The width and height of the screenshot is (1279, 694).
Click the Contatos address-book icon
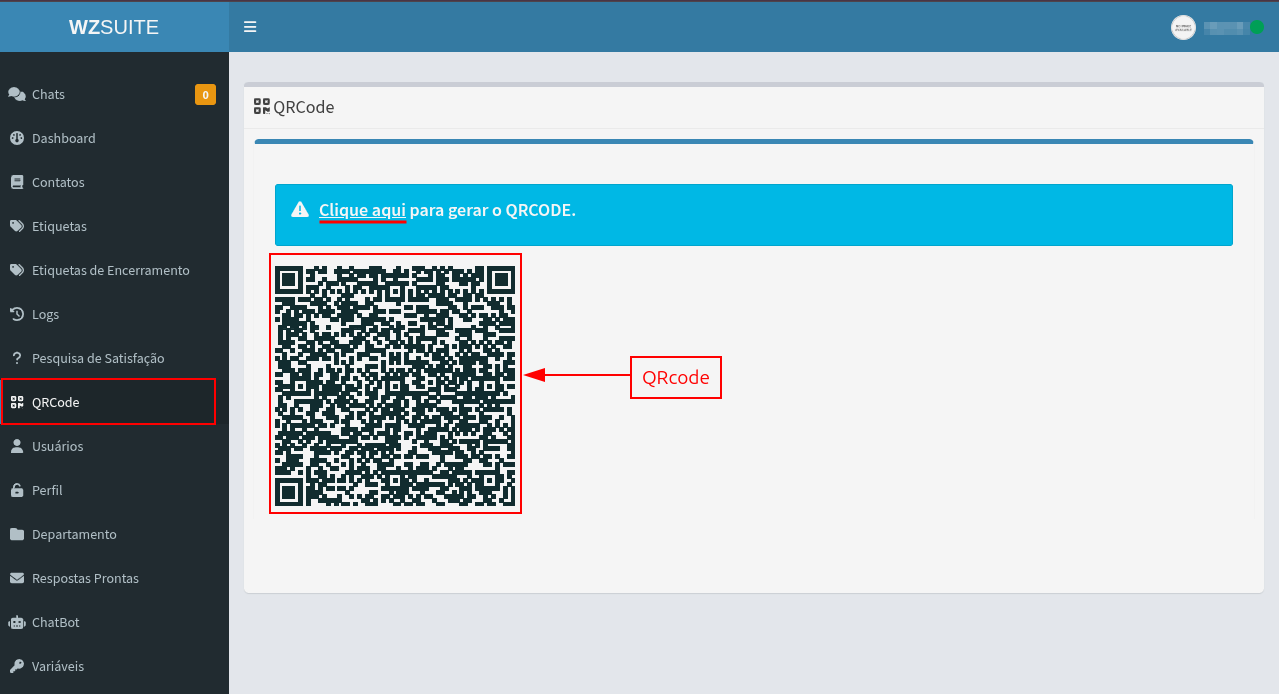coord(17,182)
